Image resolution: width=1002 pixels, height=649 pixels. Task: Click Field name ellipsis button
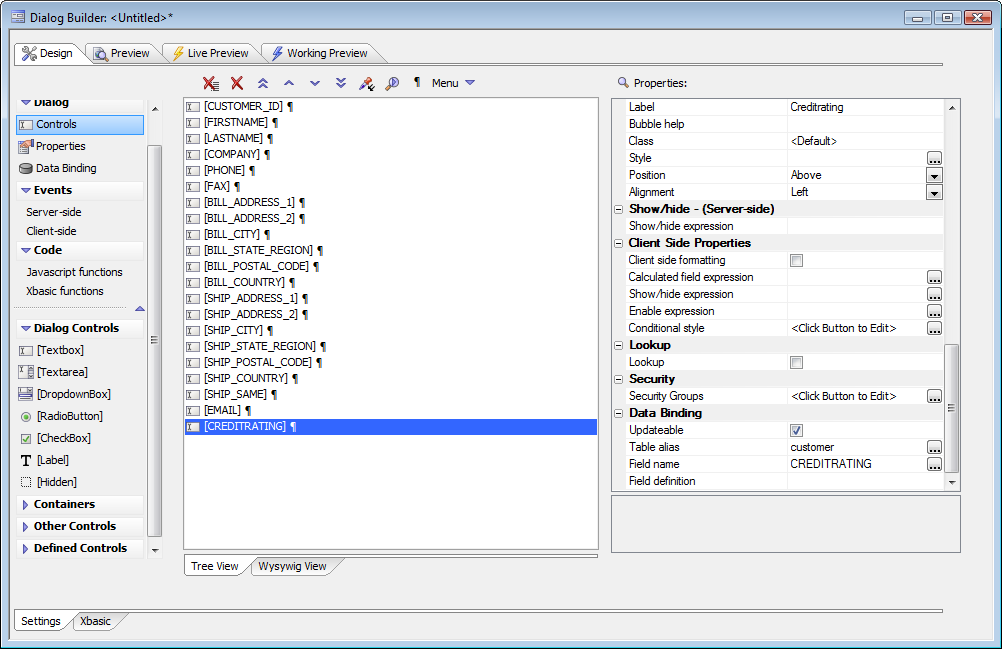point(934,464)
